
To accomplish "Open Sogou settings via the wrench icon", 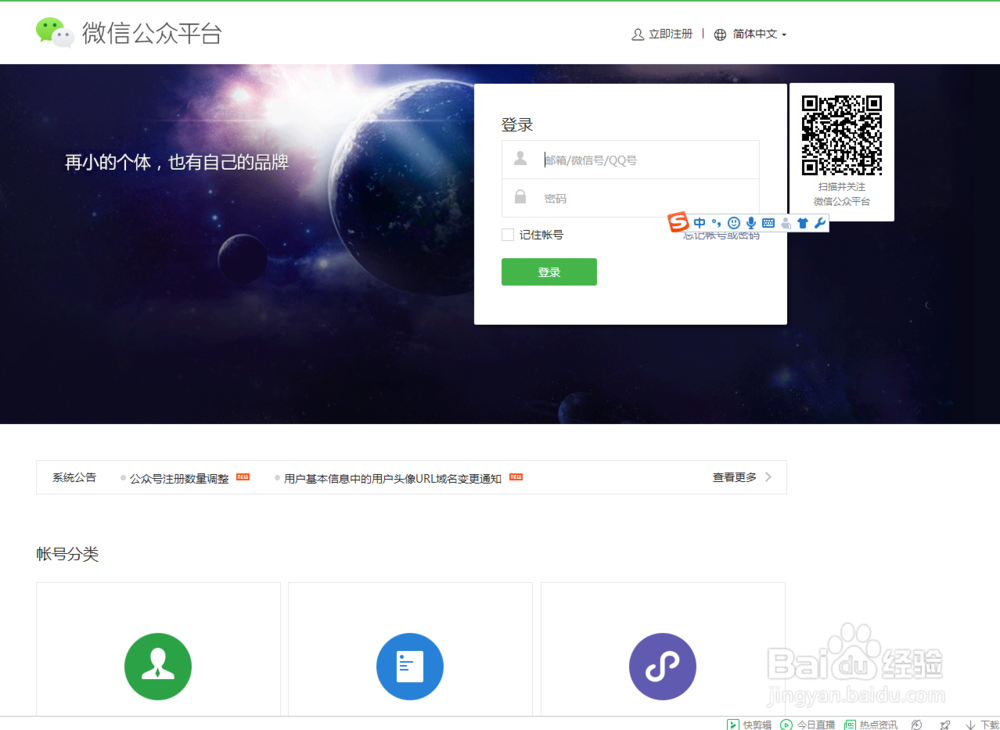I will pos(819,222).
